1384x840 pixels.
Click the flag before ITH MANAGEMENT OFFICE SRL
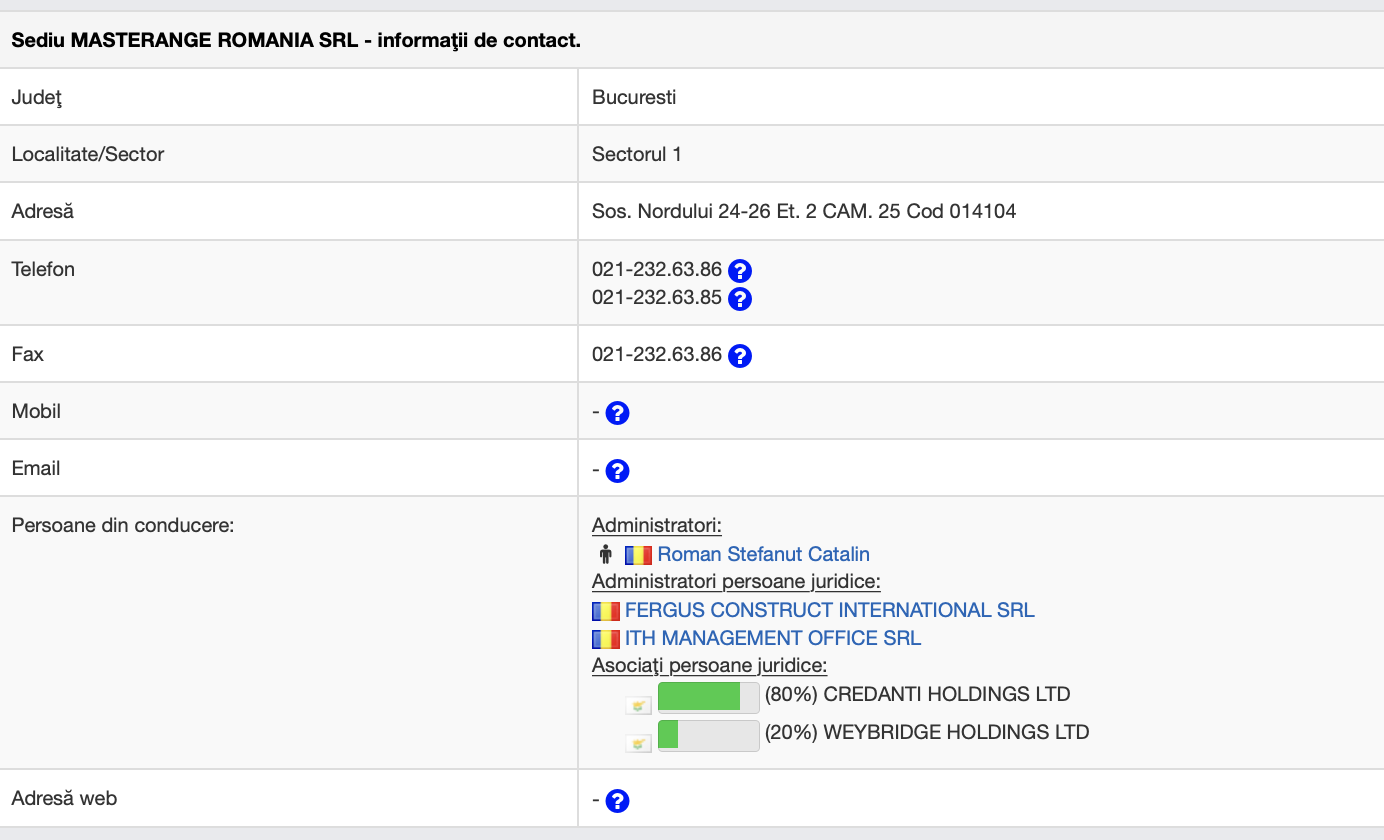[x=606, y=639]
